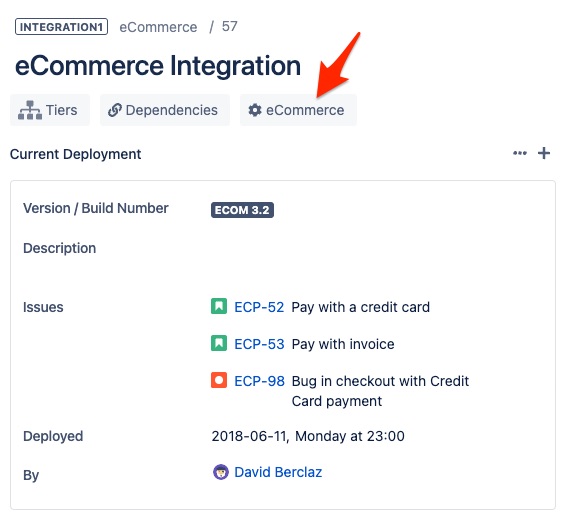573x528 pixels.
Task: Click the ECOM 3.2 version badge
Action: coord(242,210)
